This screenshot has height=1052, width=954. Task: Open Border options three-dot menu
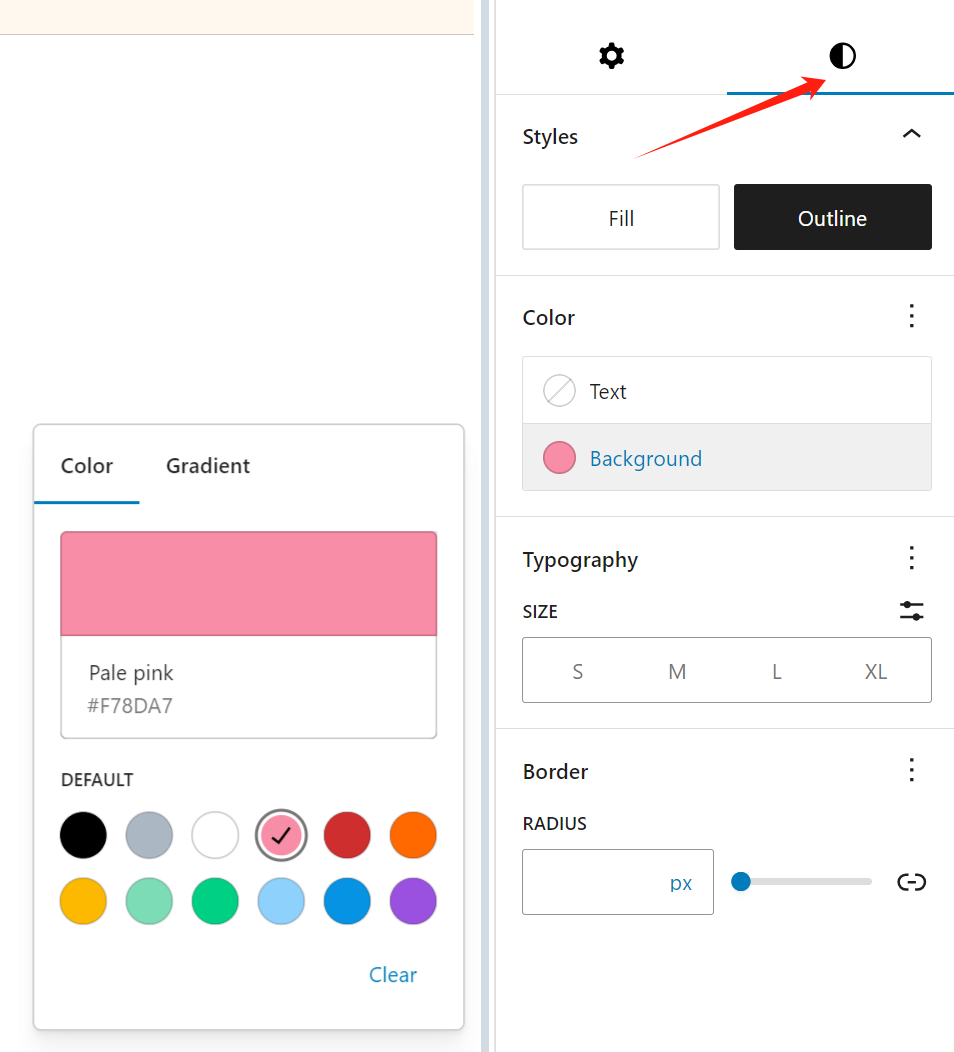911,770
